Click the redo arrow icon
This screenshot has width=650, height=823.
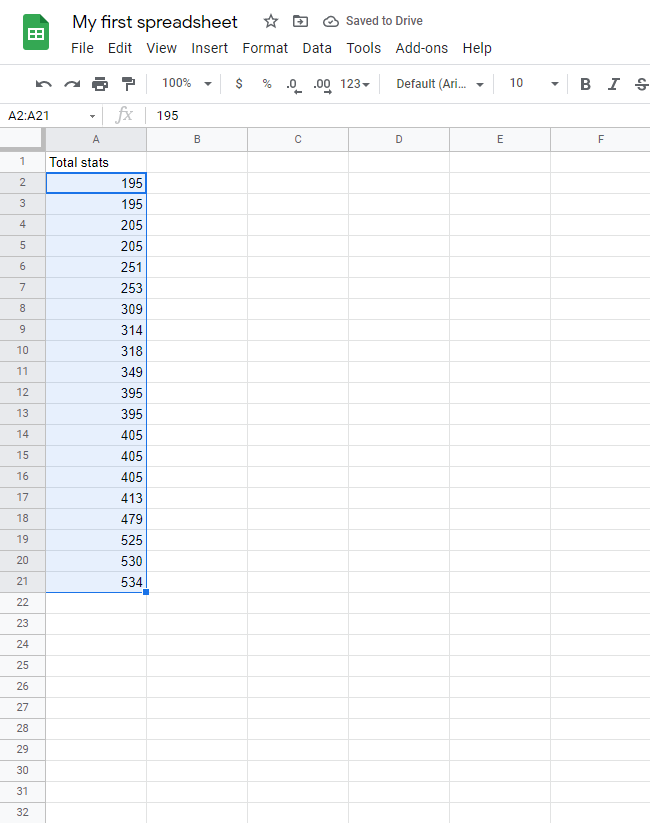71,84
